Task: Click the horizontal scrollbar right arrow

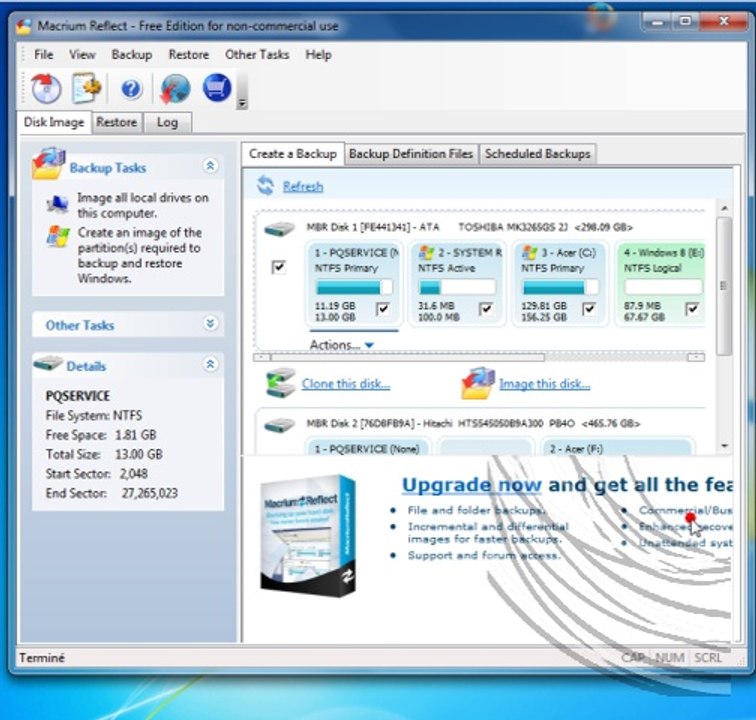Action: pyautogui.click(x=696, y=357)
